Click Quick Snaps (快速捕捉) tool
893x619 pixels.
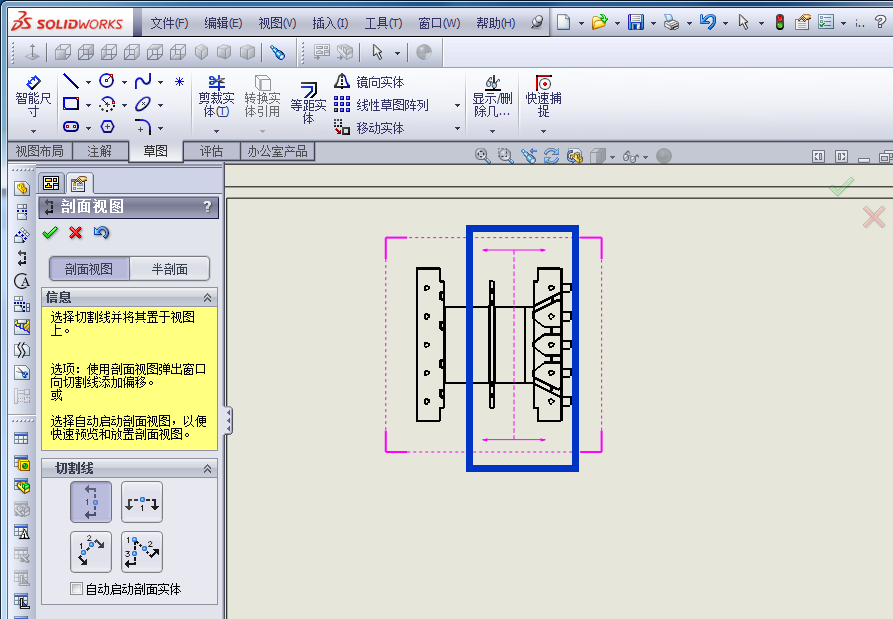coord(543,96)
